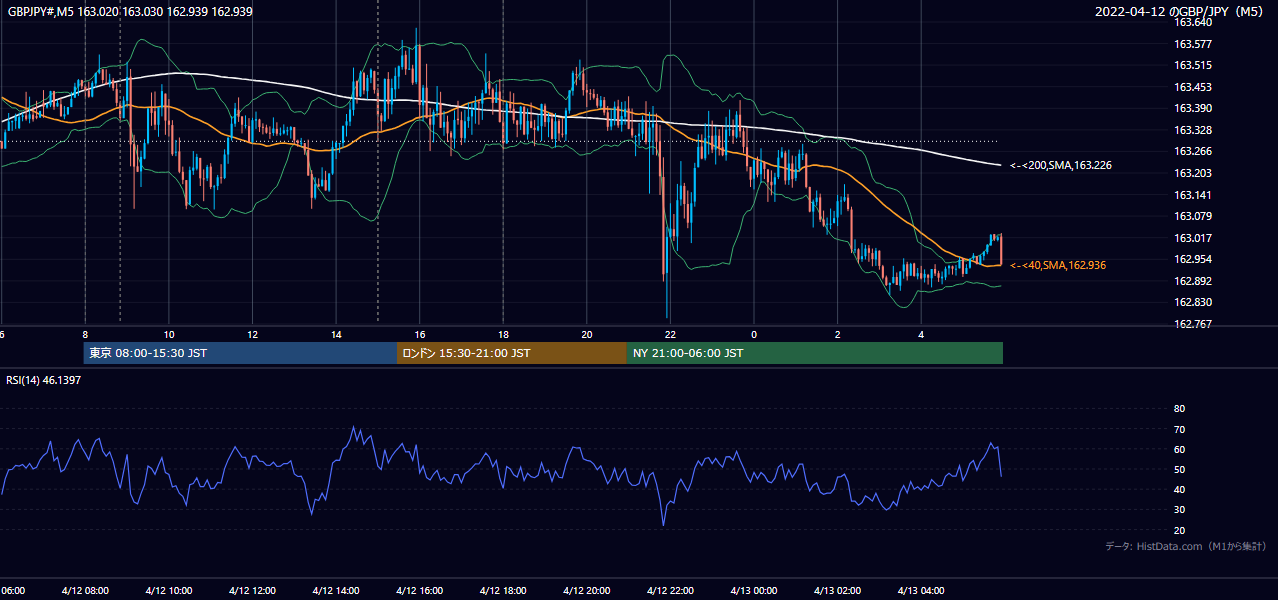1278x600 pixels.
Task: Click the RSI(14) 46.1397 indicator label
Action: pyautogui.click(x=41, y=381)
